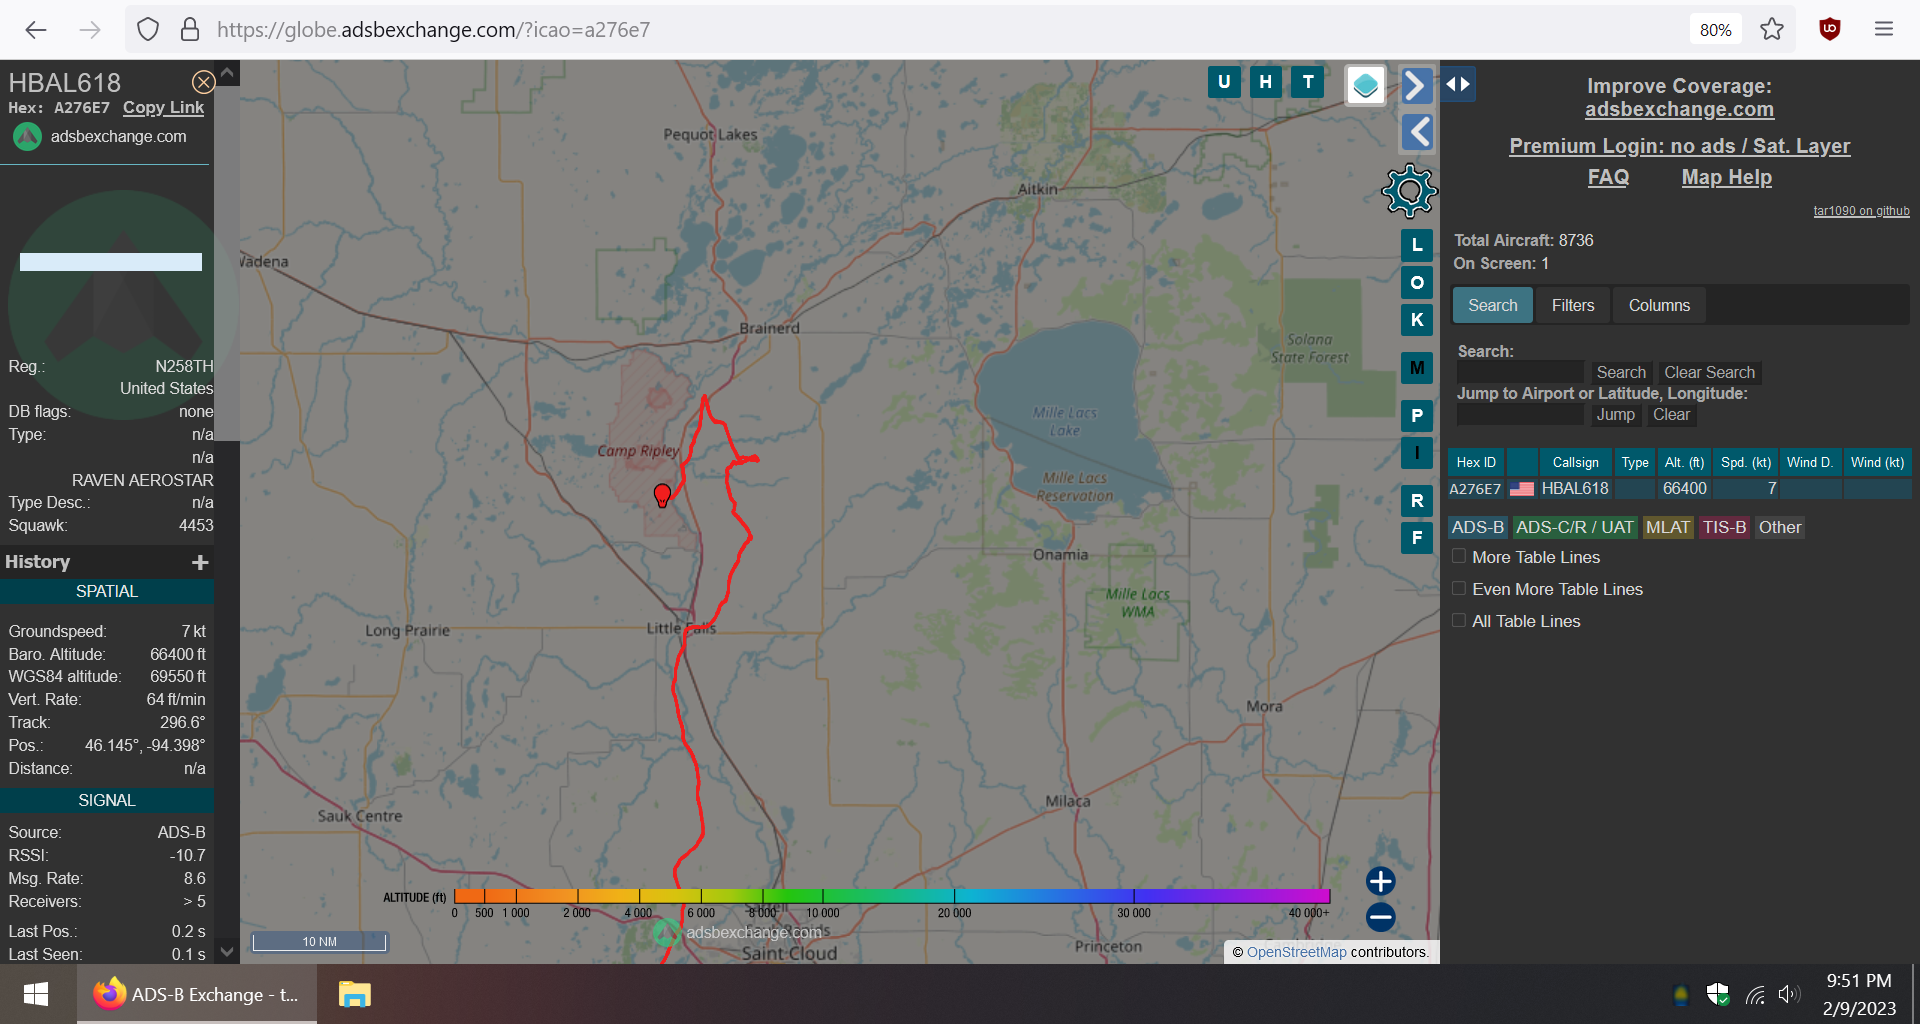
Task: Click the right-arrow sidebar expand icon
Action: pyautogui.click(x=1416, y=86)
